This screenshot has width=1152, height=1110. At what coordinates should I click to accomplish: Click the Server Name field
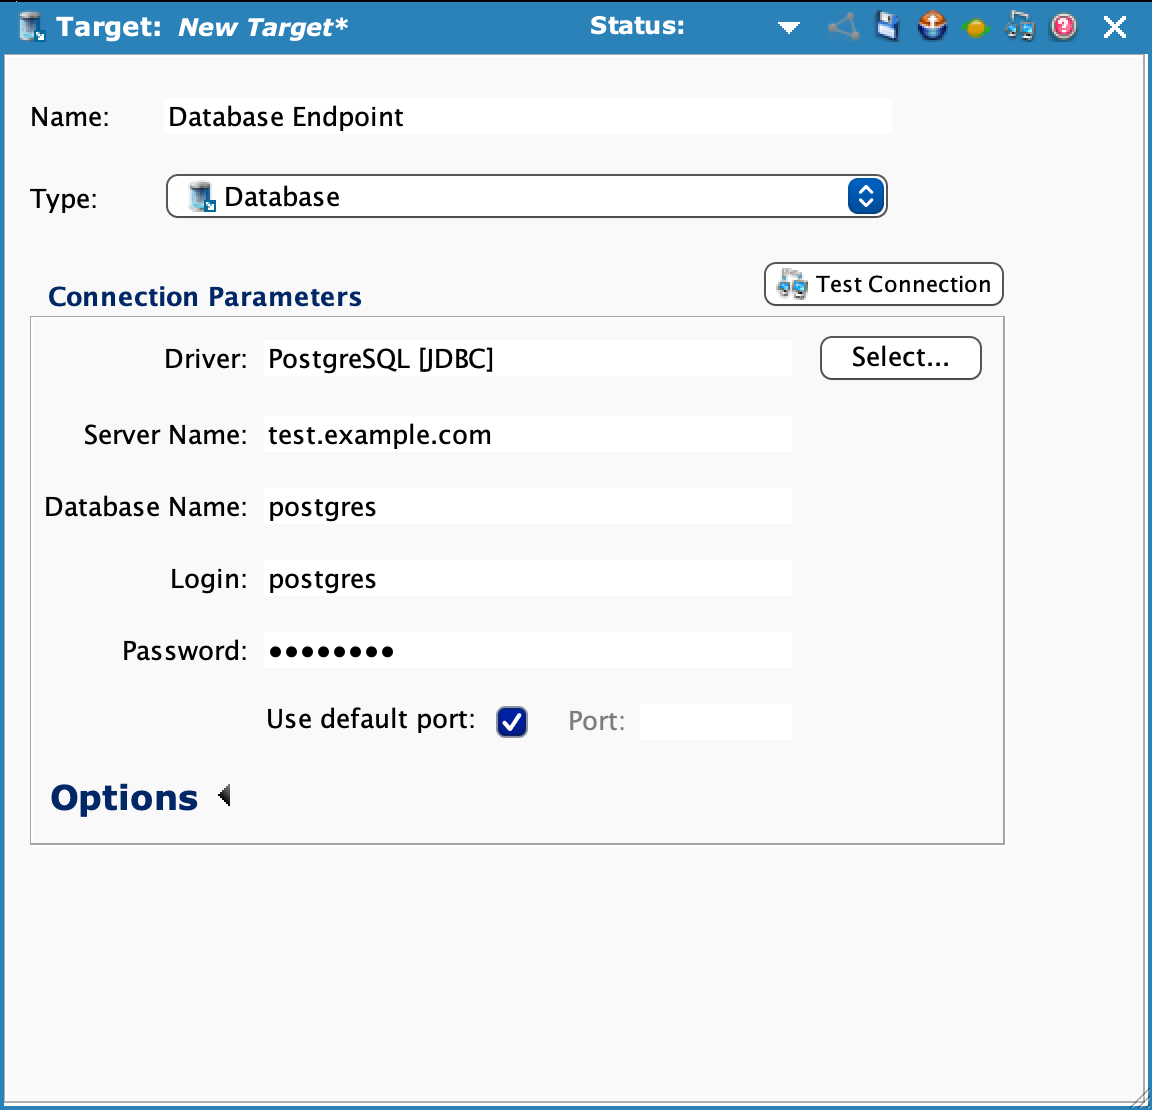(527, 435)
